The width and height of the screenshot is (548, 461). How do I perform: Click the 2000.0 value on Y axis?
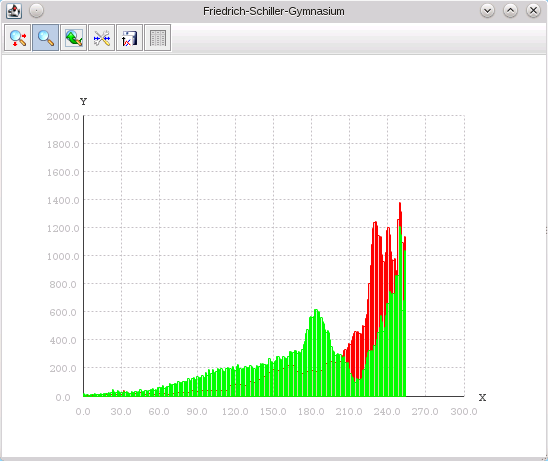63,116
